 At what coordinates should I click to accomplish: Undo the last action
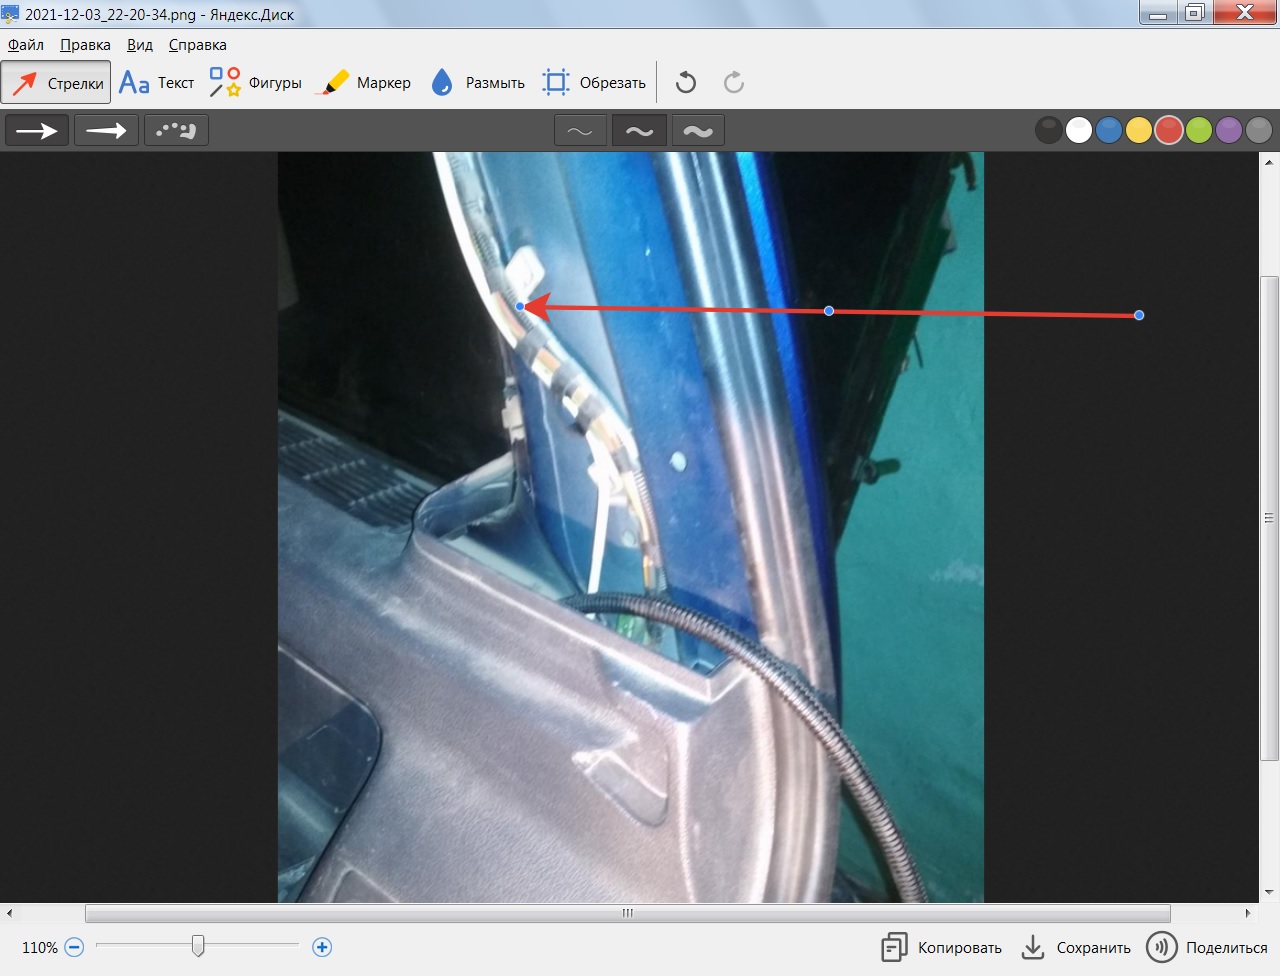point(686,83)
